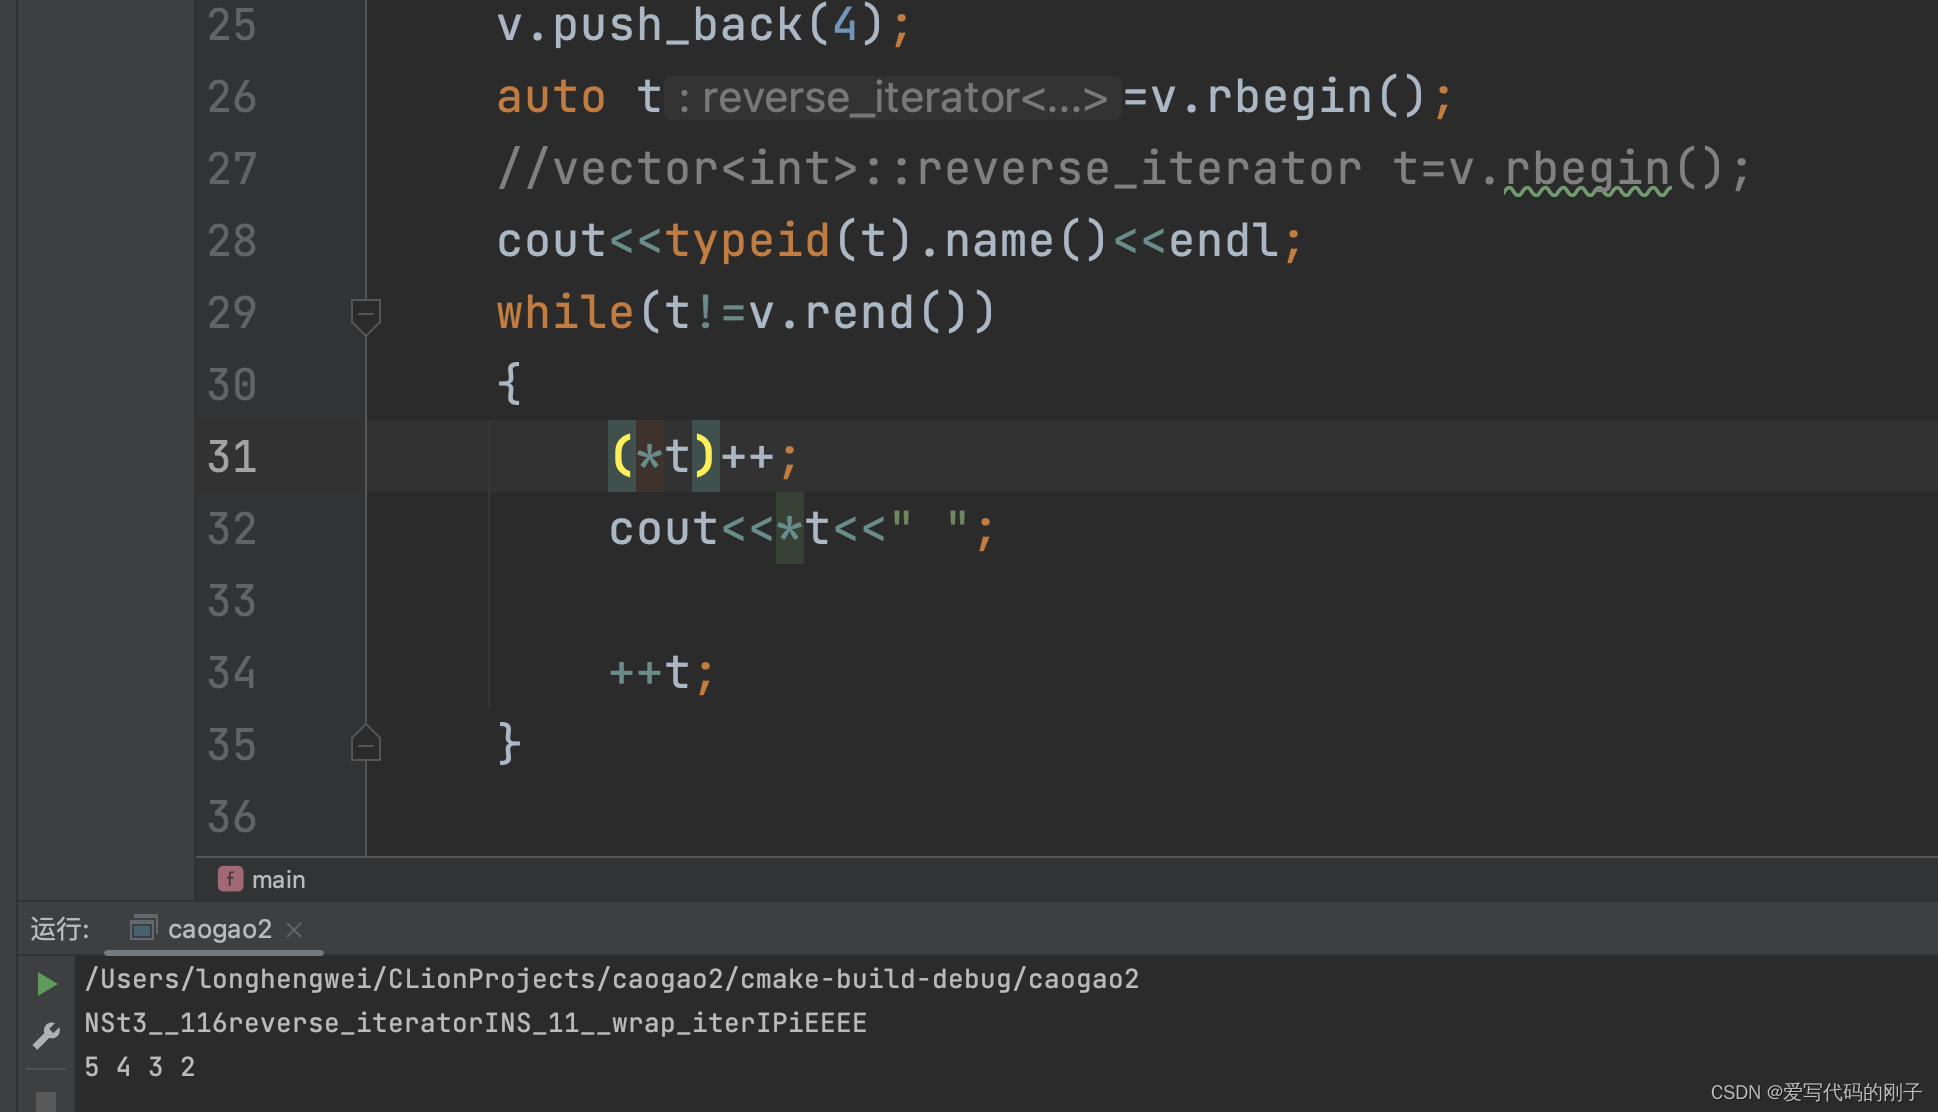Click the reverse_iterator type hint inlay
1938x1112 pixels.
tap(892, 98)
